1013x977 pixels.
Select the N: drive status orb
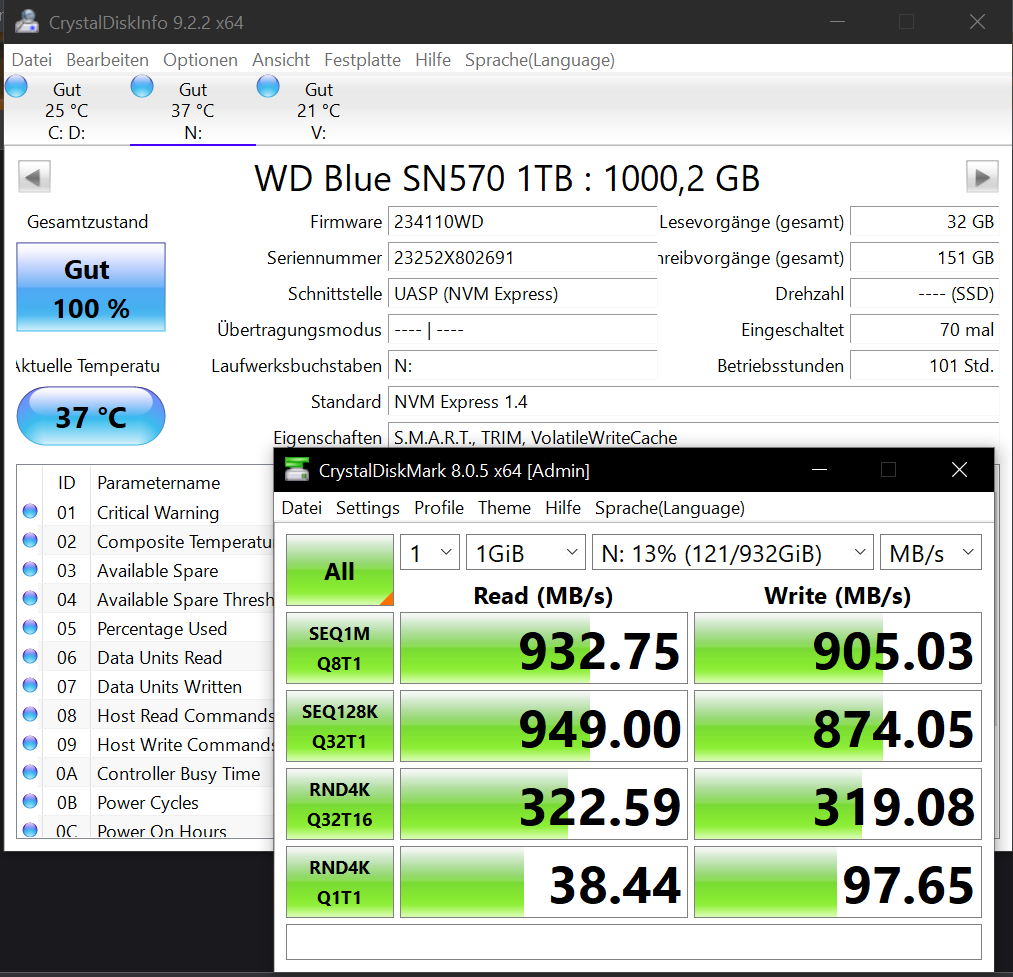[x=142, y=86]
